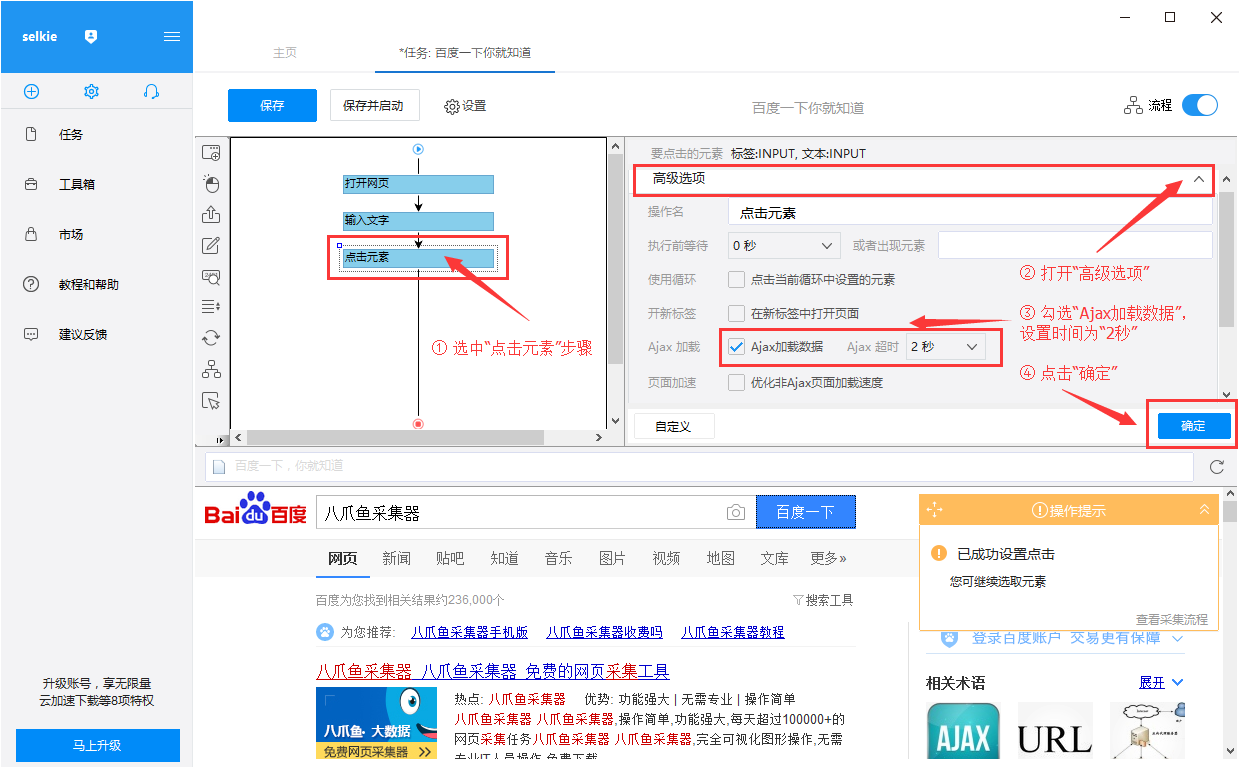Click the gear icon beside 设置

(x=452, y=106)
